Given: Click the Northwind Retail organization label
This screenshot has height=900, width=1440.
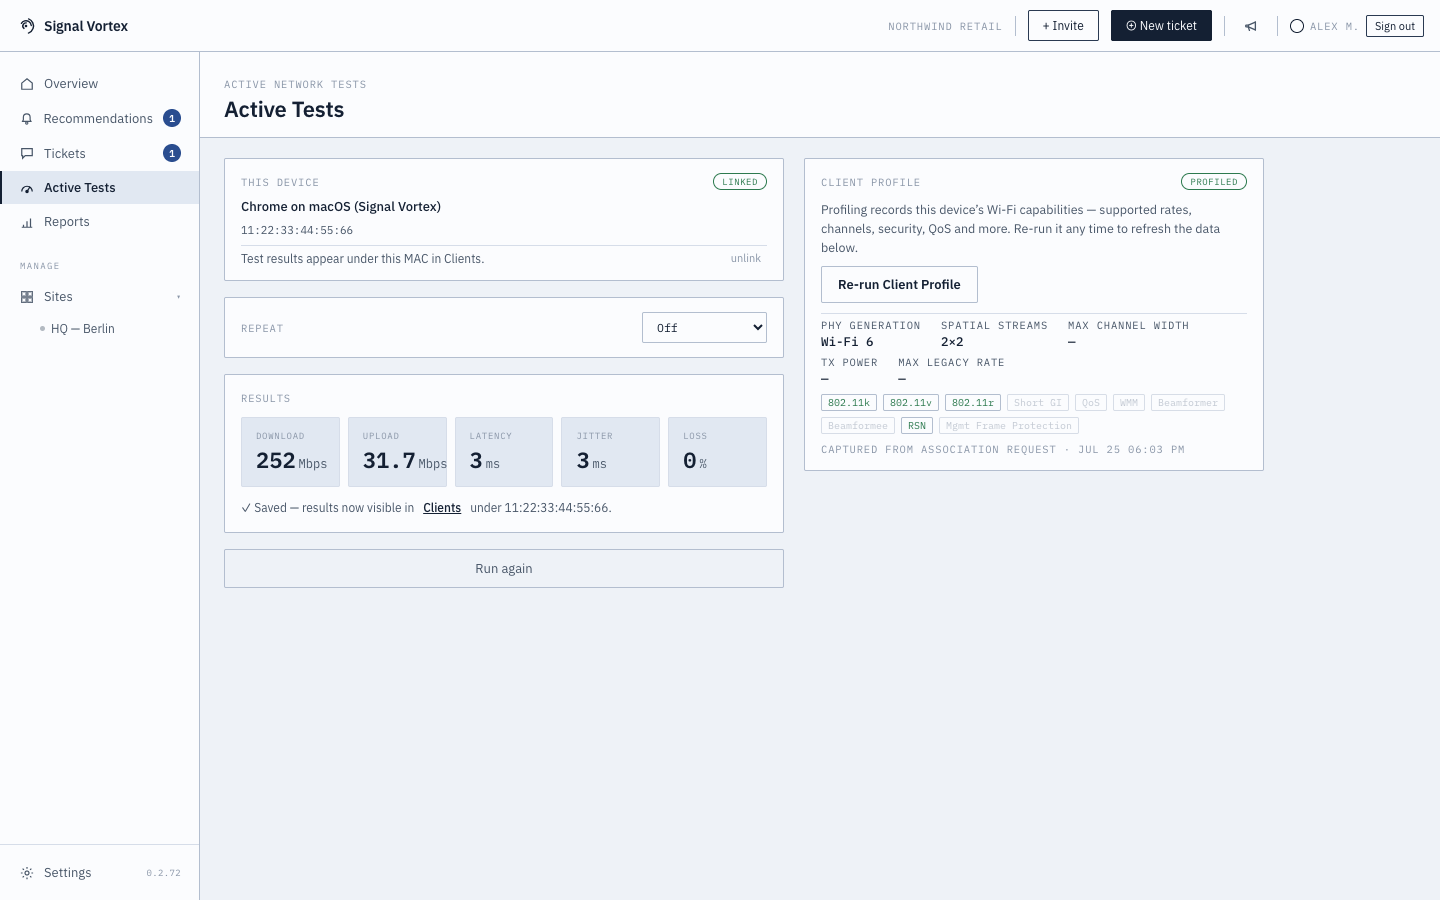Looking at the screenshot, I should (x=945, y=27).
